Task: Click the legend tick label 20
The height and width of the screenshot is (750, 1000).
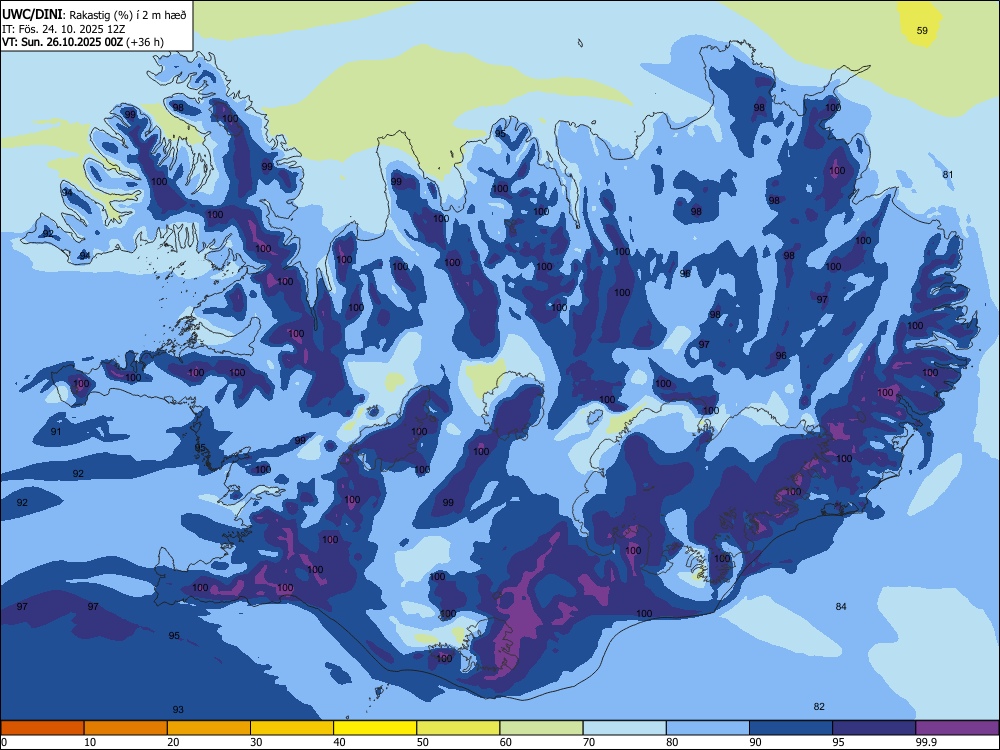Action: (173, 742)
